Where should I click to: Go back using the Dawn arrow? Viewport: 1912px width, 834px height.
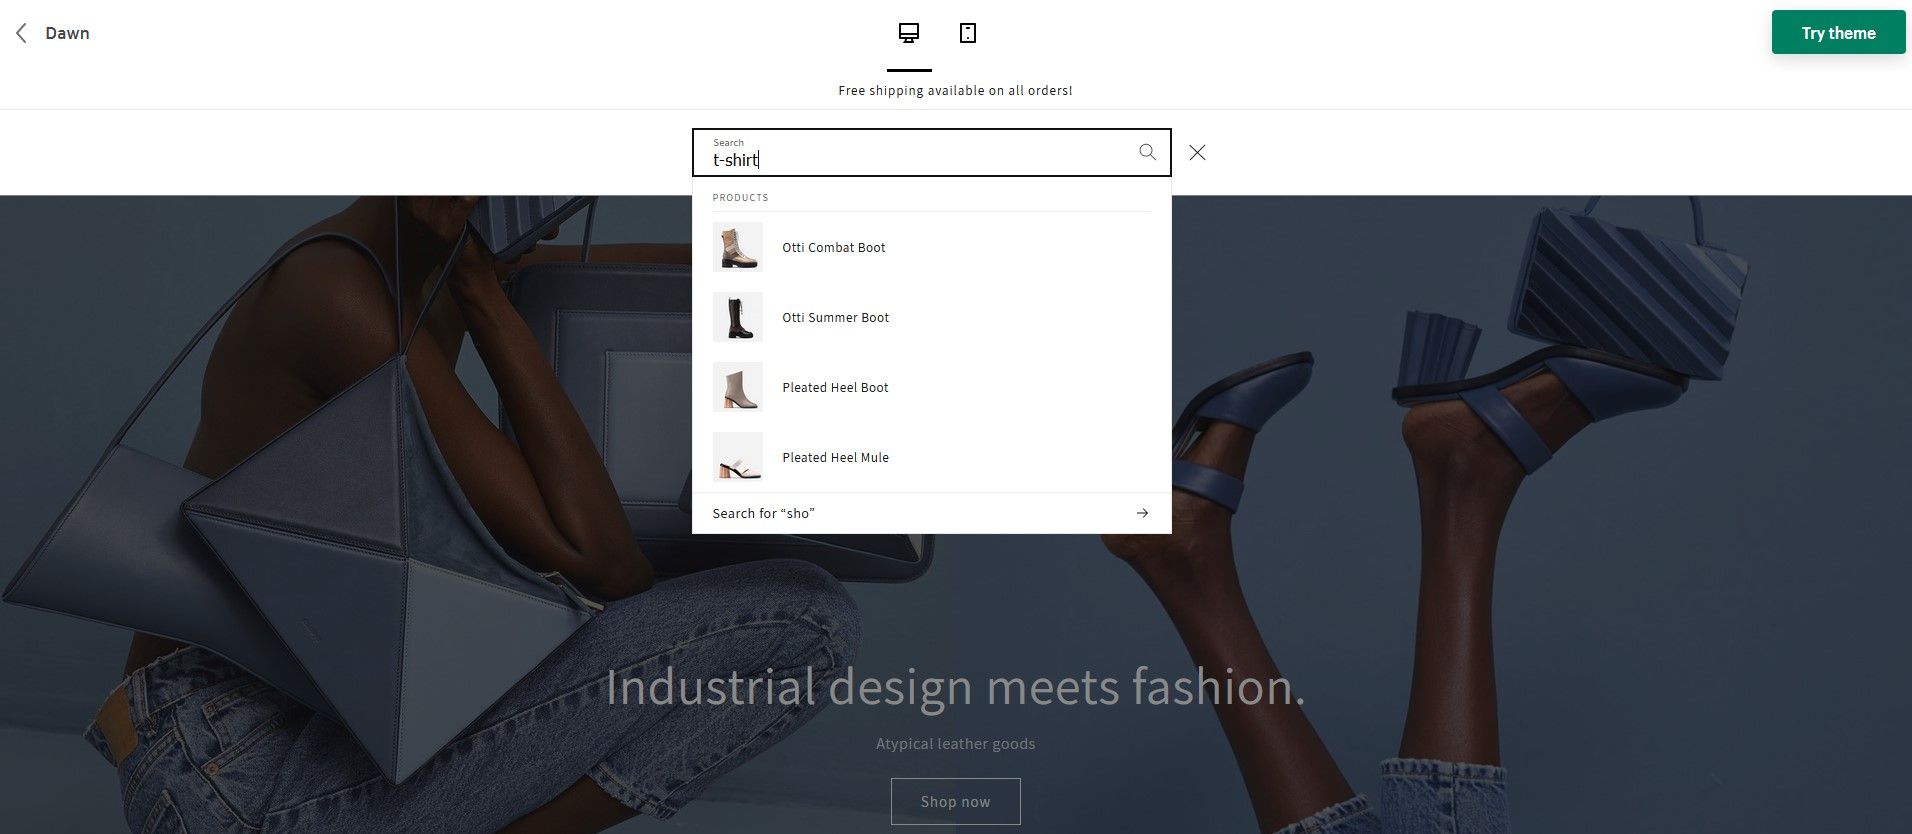[x=21, y=33]
